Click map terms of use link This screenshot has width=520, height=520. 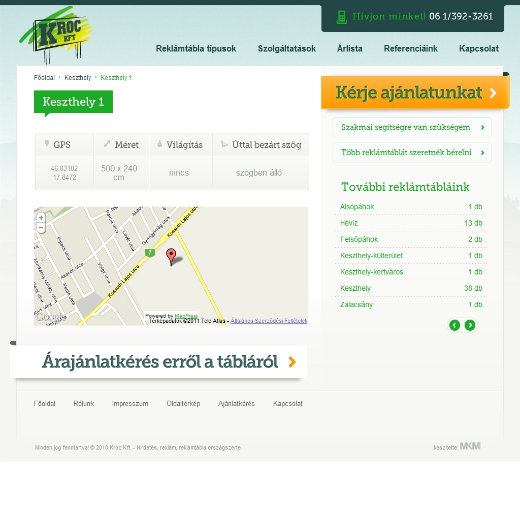tap(269, 321)
